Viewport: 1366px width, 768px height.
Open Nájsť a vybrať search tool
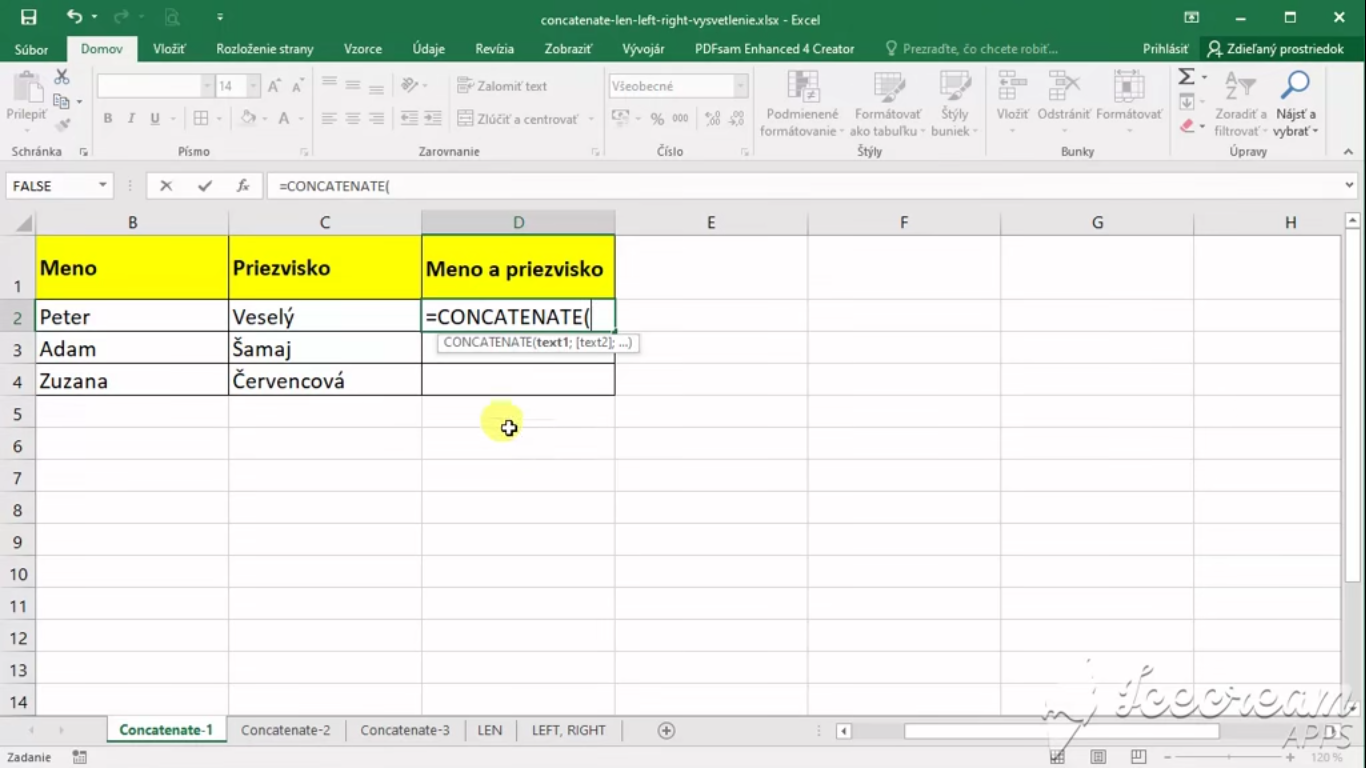coord(1295,104)
